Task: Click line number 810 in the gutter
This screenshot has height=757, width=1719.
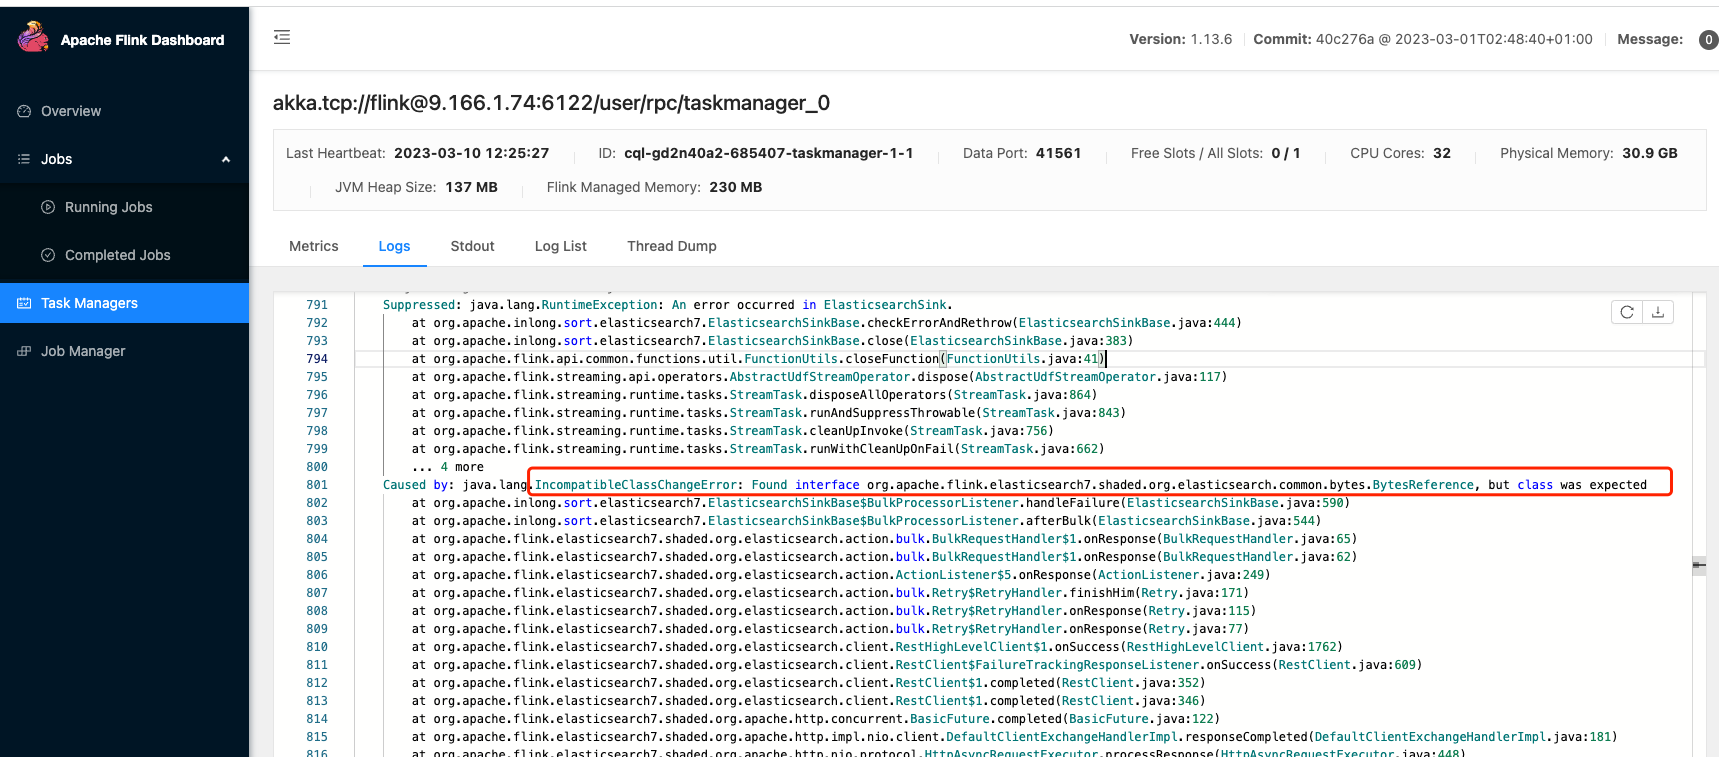Action: pyautogui.click(x=317, y=647)
